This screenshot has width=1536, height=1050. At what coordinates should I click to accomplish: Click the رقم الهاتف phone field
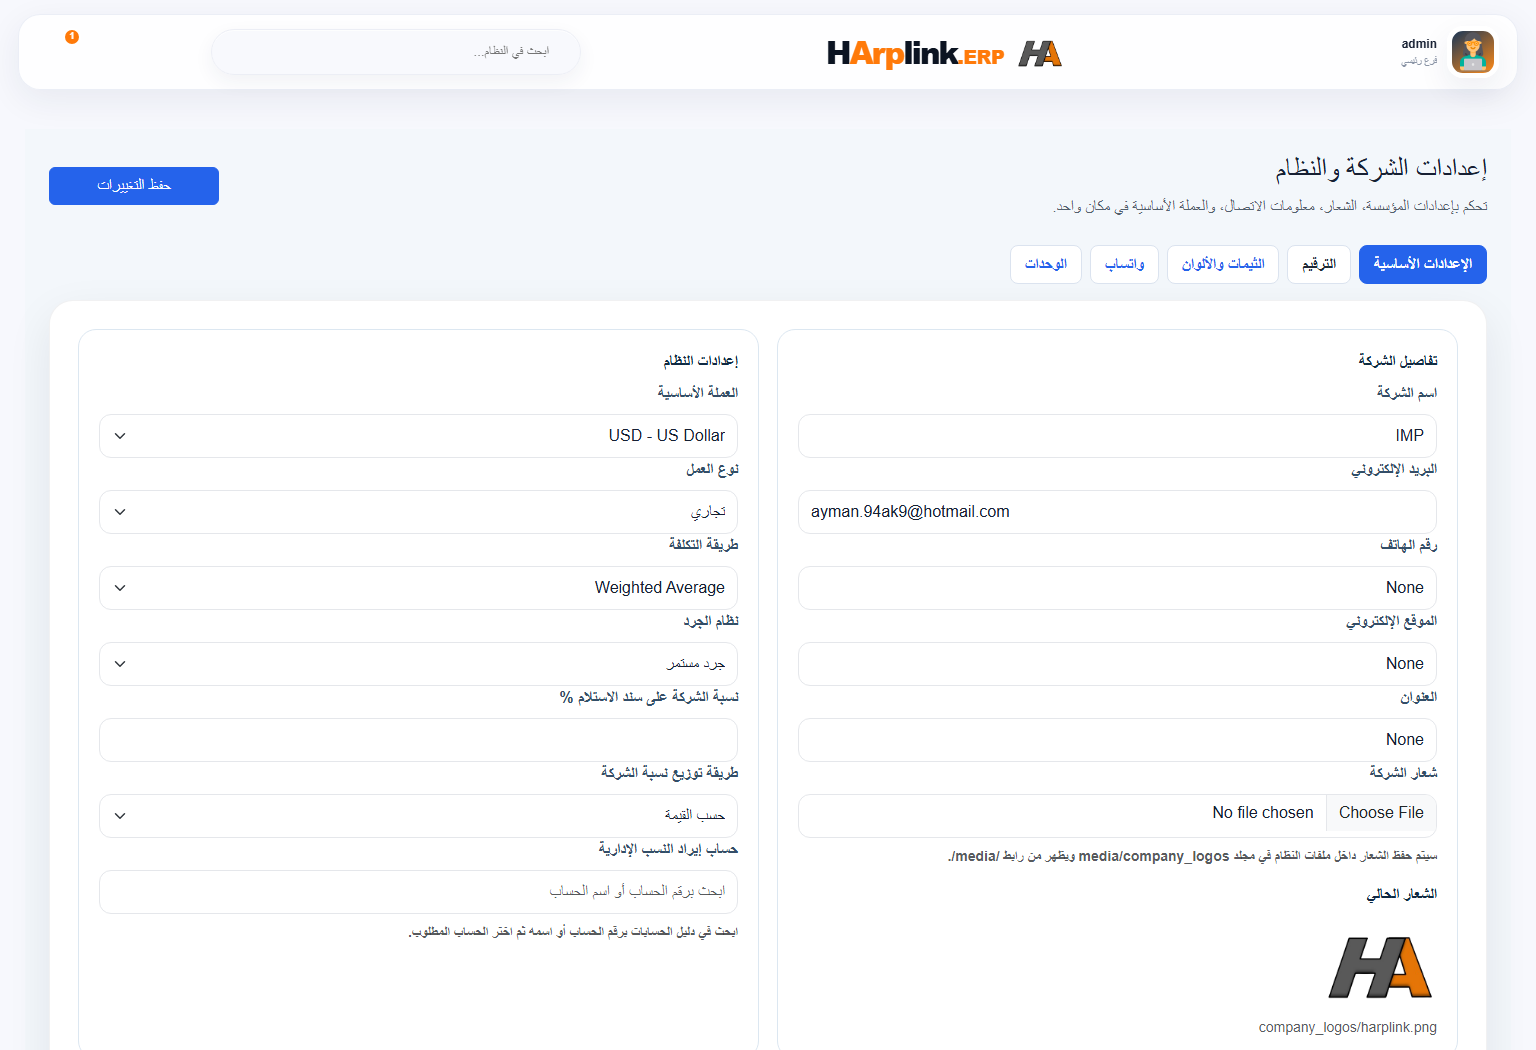(1117, 588)
